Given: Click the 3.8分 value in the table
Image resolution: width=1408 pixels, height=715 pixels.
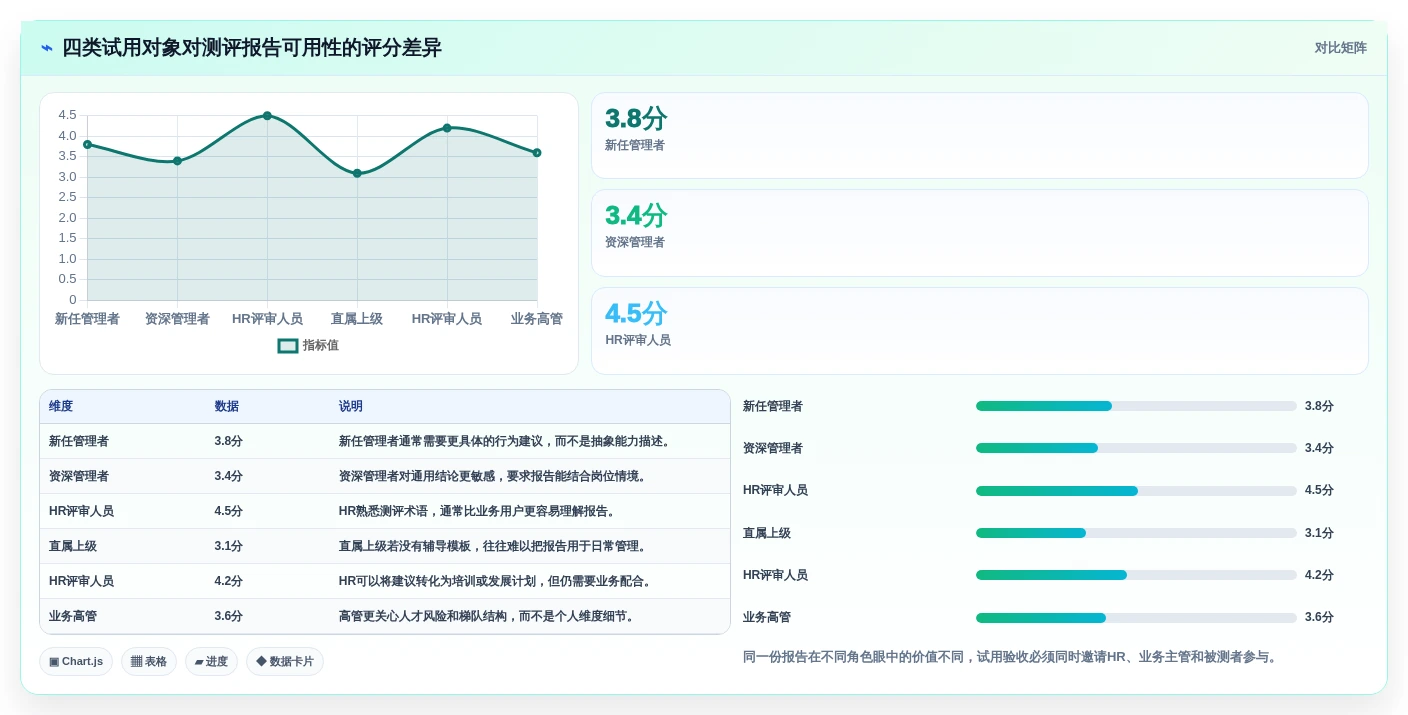Looking at the screenshot, I should pyautogui.click(x=228, y=441).
